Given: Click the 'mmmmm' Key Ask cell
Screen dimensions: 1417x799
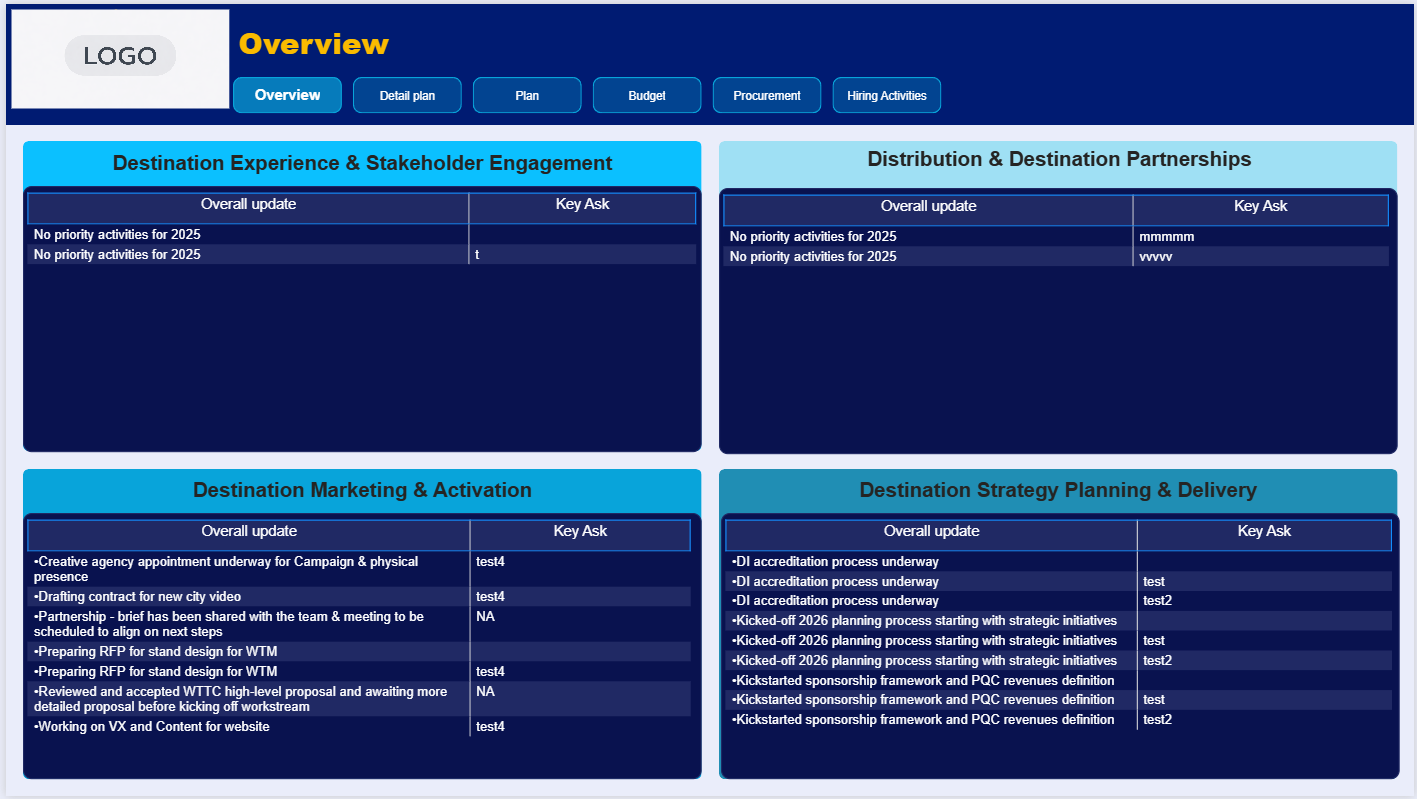Looking at the screenshot, I should (1167, 237).
